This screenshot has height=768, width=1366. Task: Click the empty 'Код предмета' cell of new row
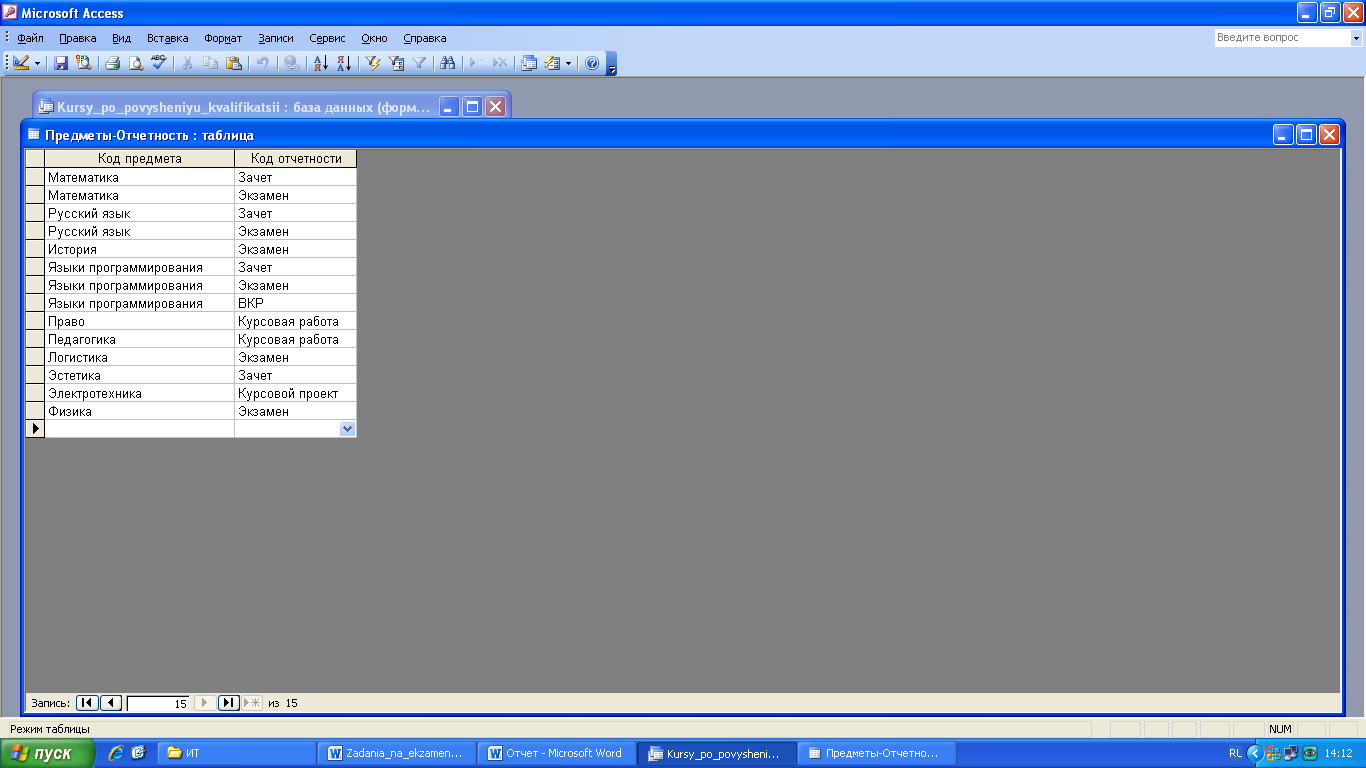[x=140, y=428]
